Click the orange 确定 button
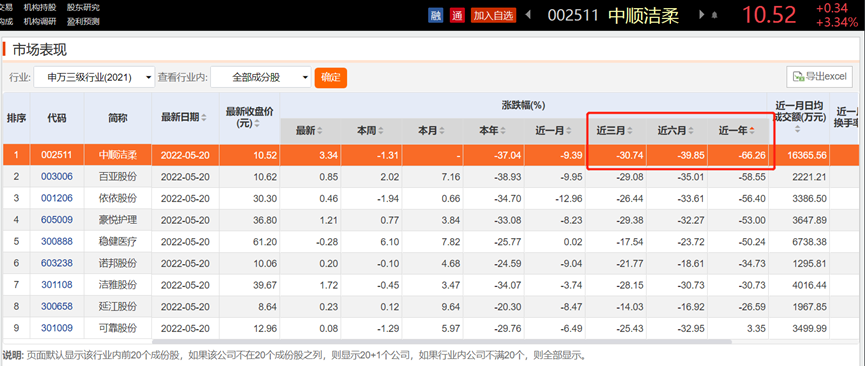The width and height of the screenshot is (865, 366). 330,77
